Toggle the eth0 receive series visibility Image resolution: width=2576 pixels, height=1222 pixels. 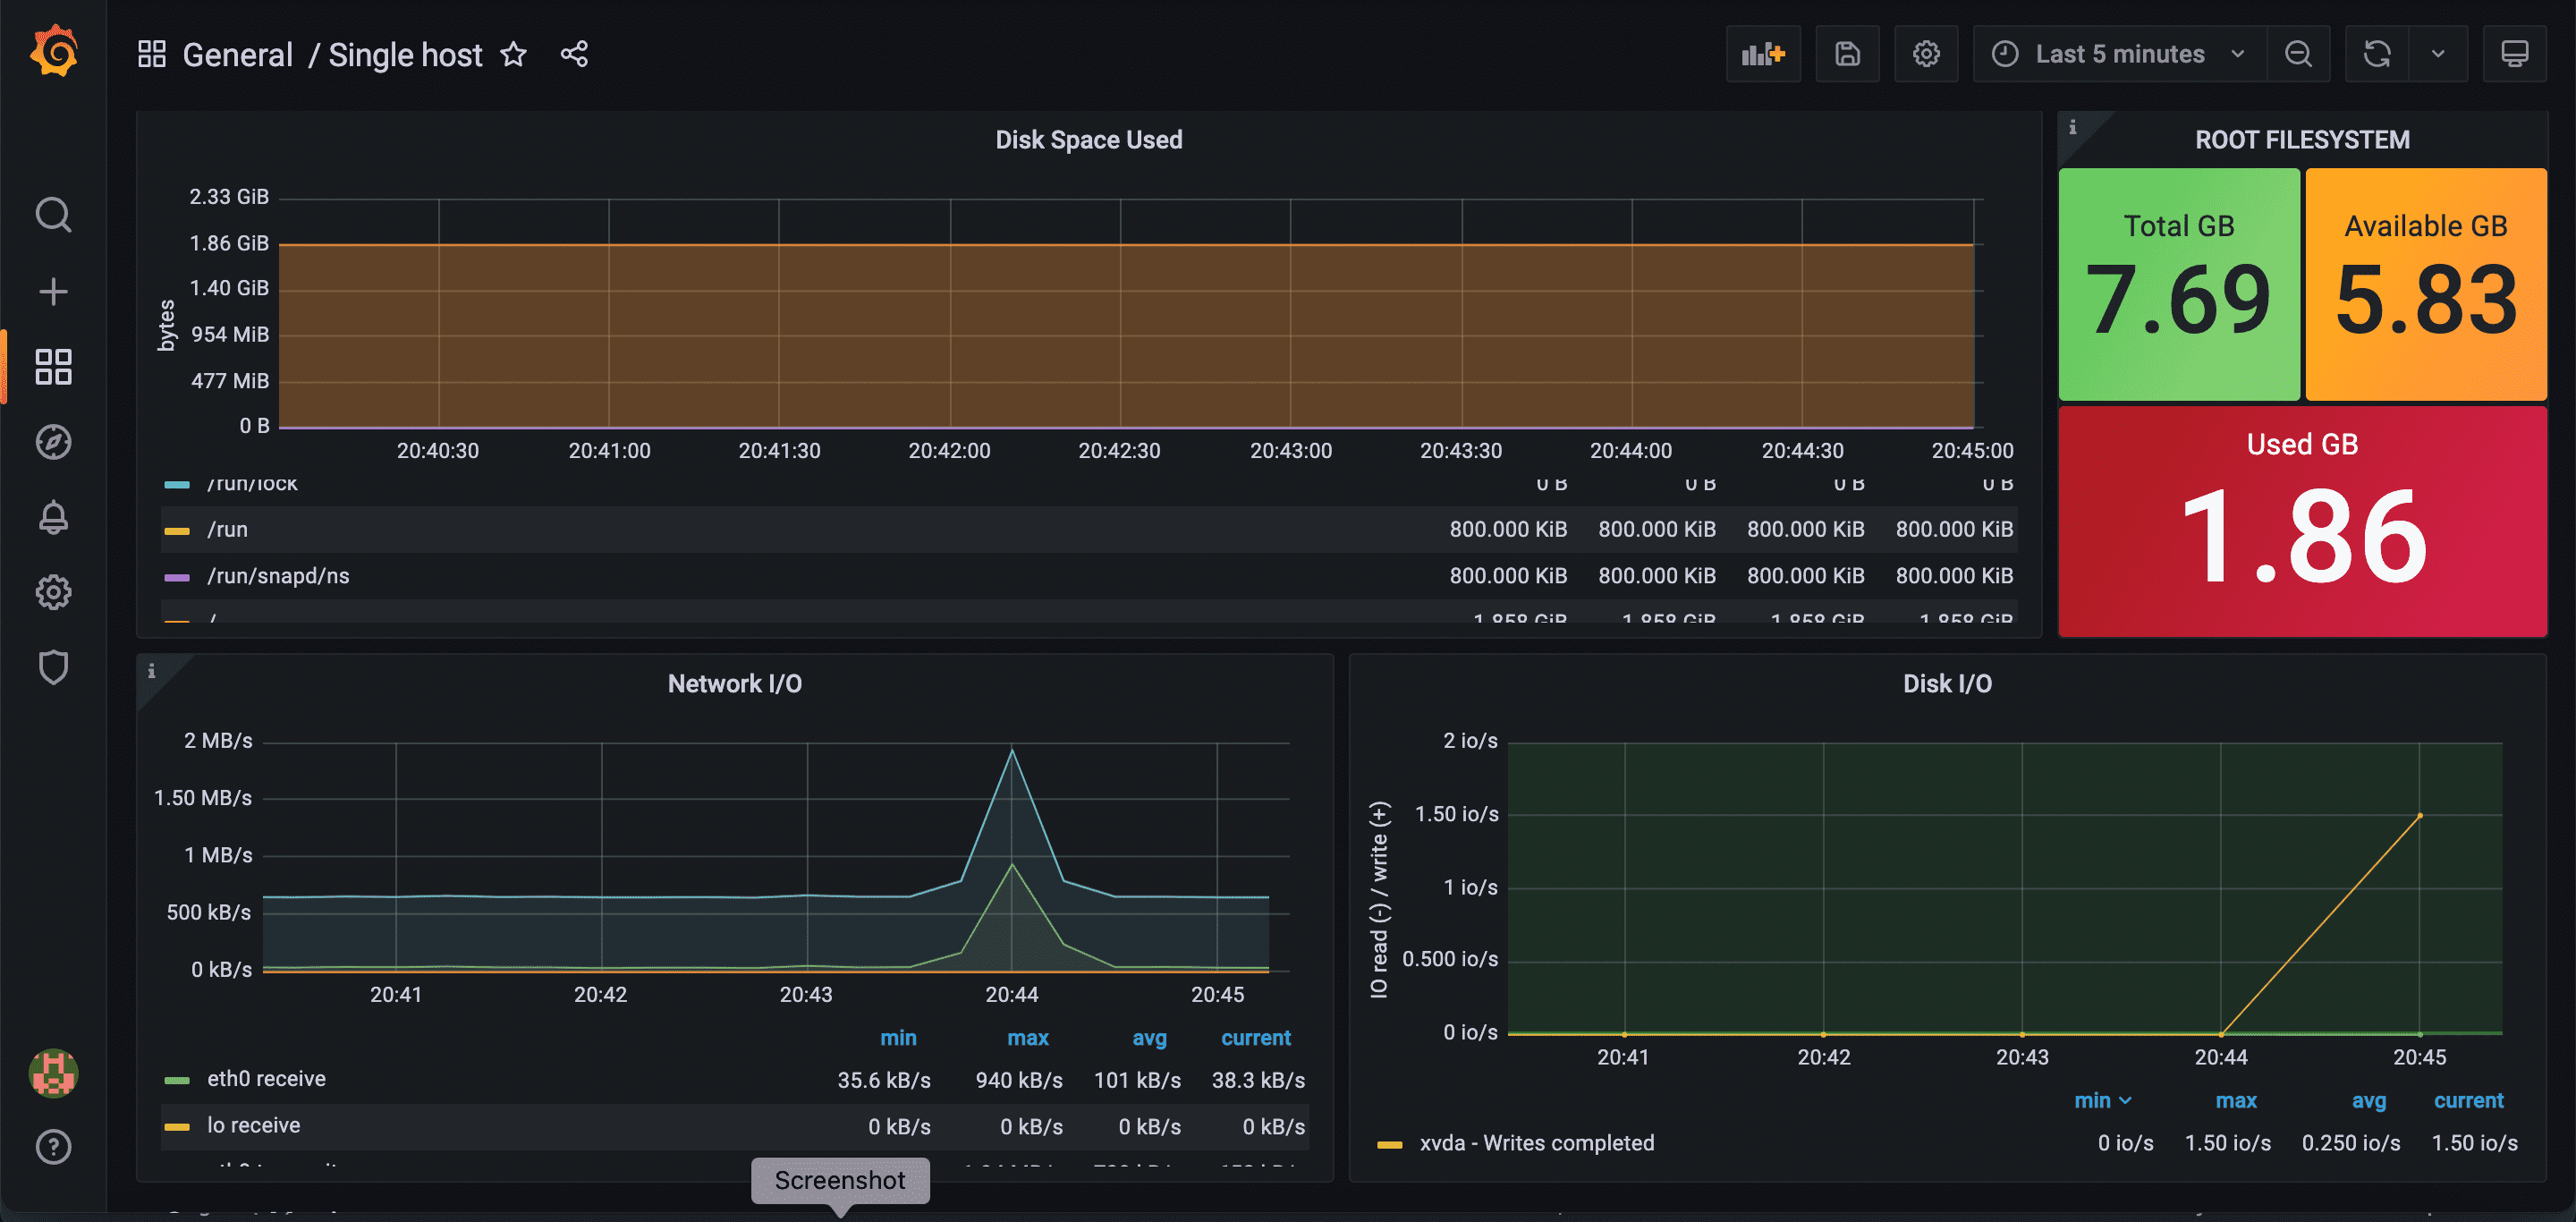click(266, 1079)
